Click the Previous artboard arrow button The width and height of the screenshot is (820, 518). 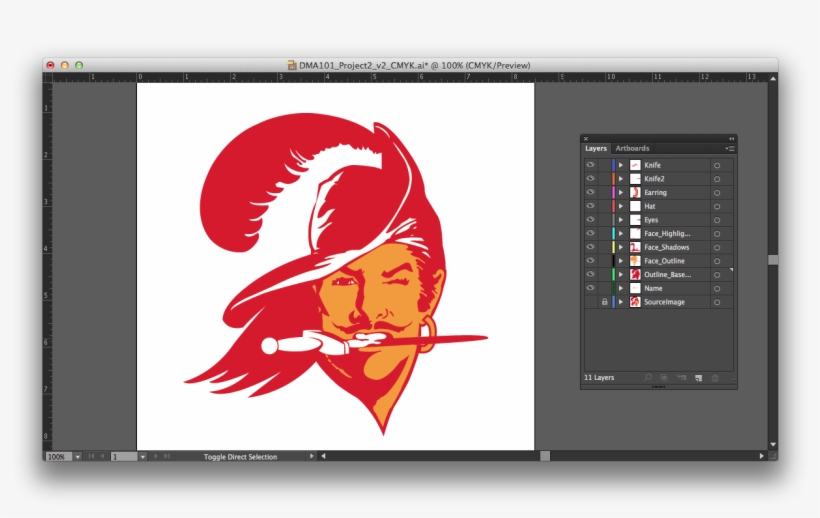point(102,456)
